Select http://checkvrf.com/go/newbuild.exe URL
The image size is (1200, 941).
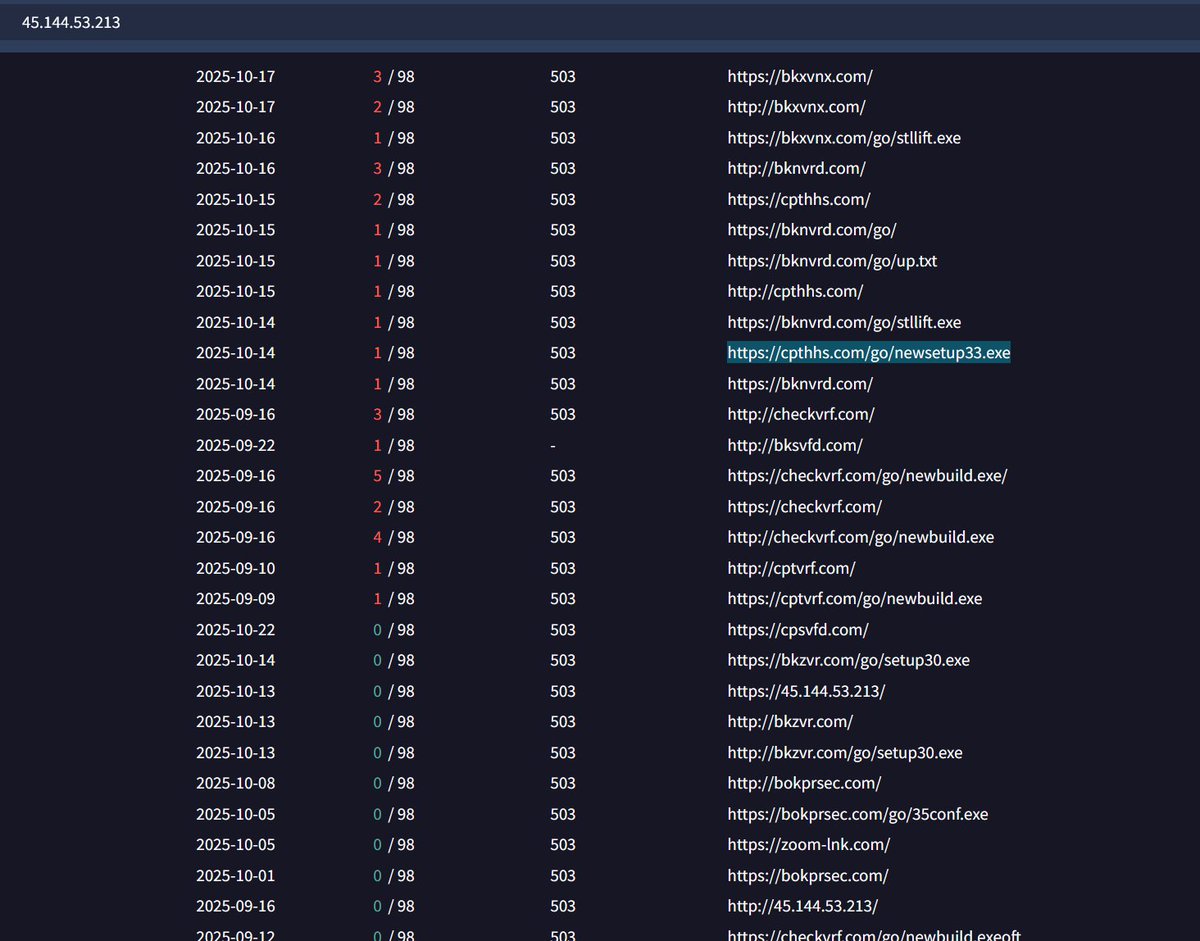click(x=861, y=537)
